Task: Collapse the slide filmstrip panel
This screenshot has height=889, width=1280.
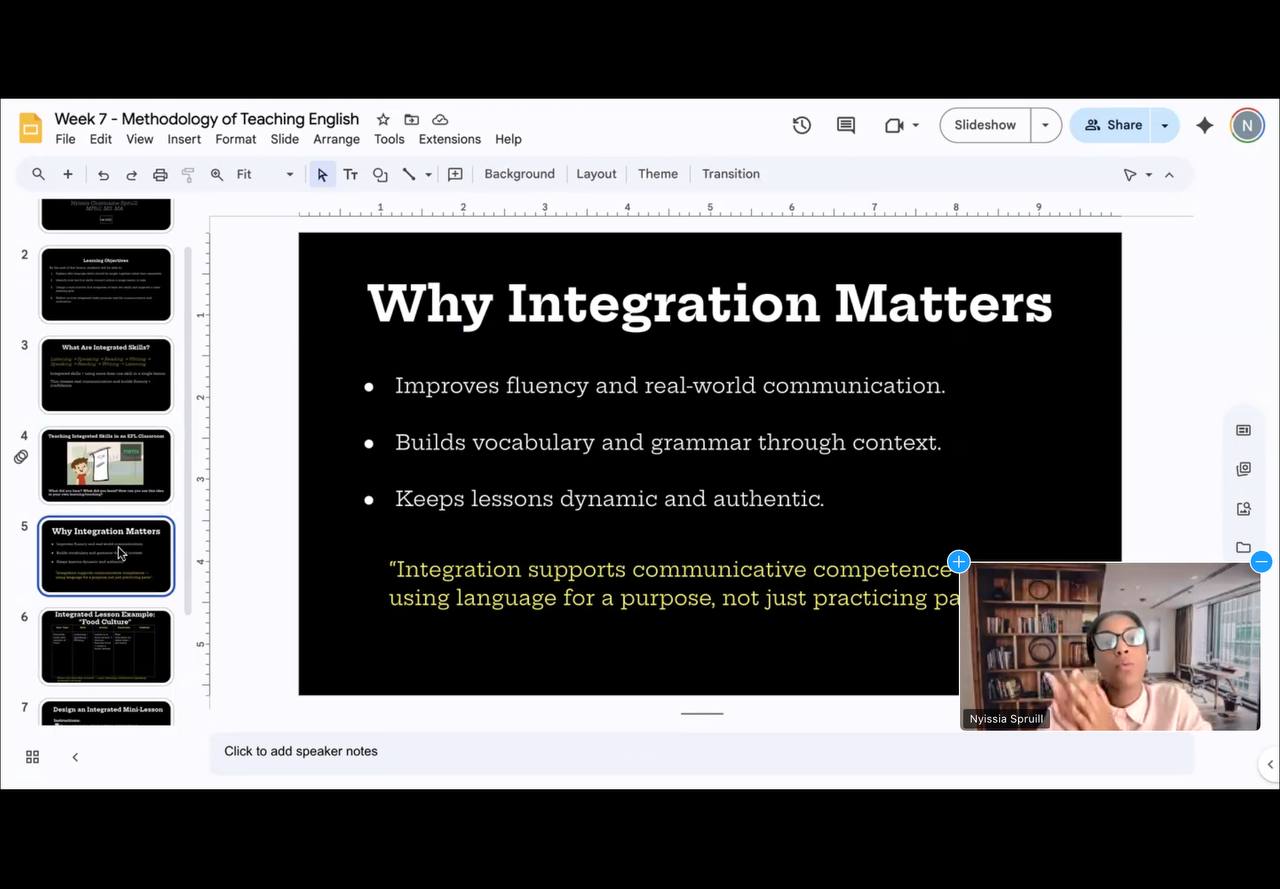Action: (x=75, y=757)
